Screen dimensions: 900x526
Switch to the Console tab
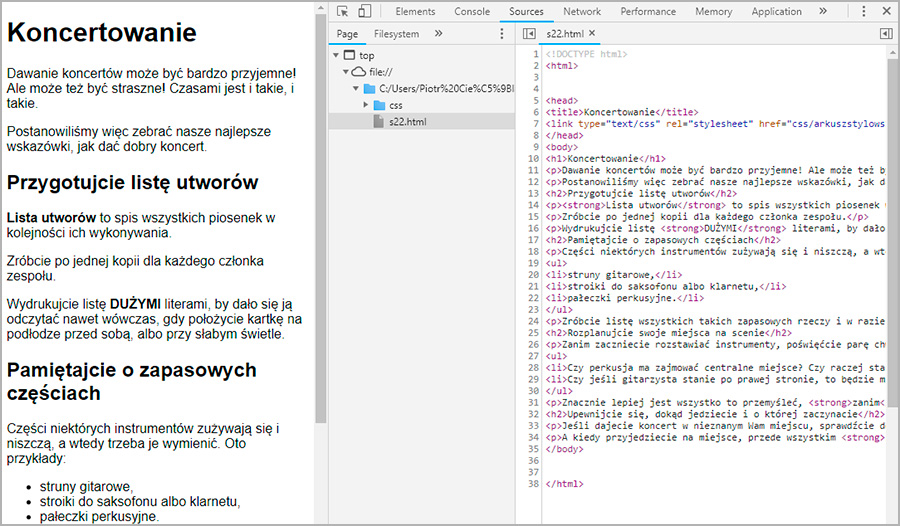472,11
